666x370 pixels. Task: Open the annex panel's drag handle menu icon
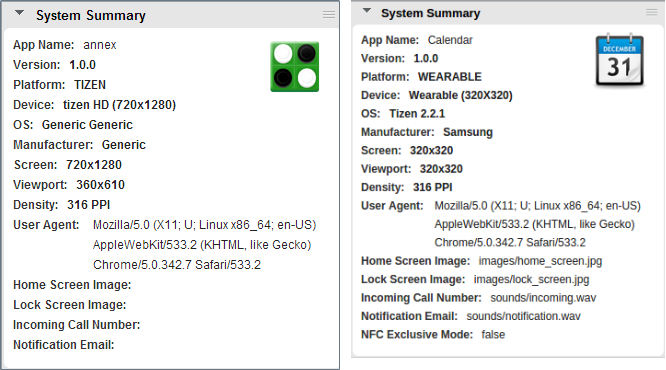(329, 15)
